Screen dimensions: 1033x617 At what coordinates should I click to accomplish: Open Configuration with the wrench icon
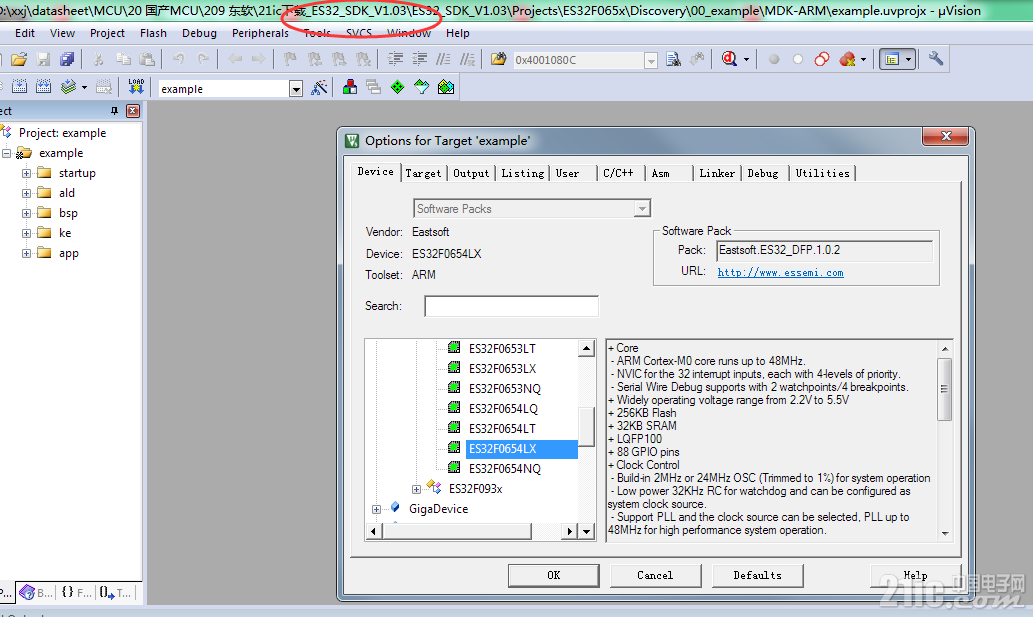pyautogui.click(x=935, y=60)
